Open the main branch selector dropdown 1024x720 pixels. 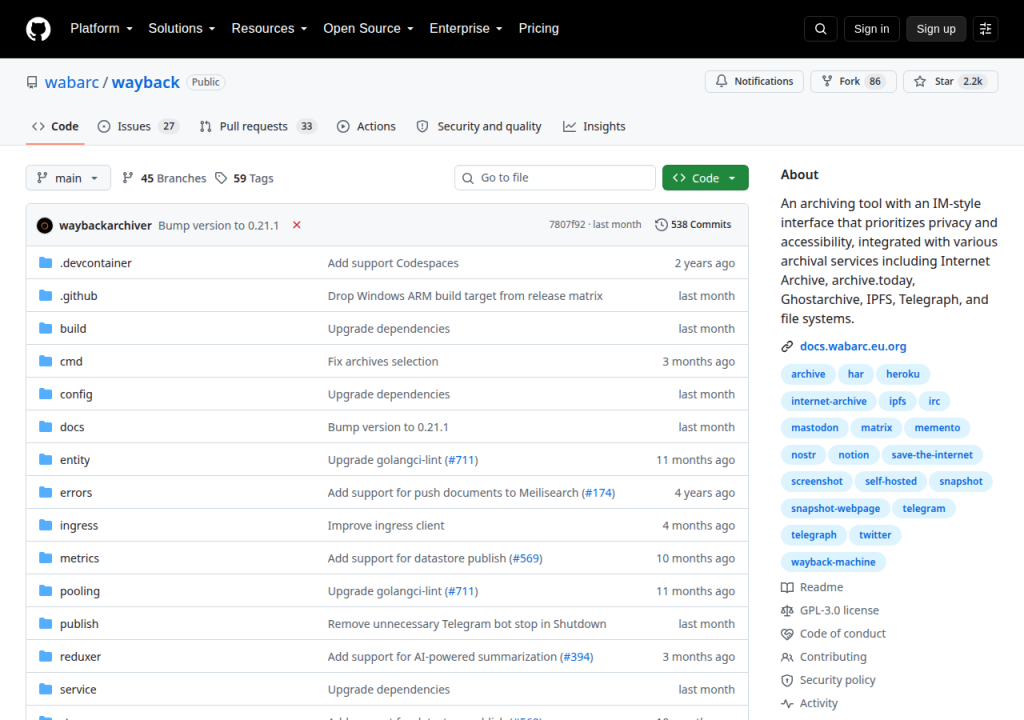click(x=68, y=178)
